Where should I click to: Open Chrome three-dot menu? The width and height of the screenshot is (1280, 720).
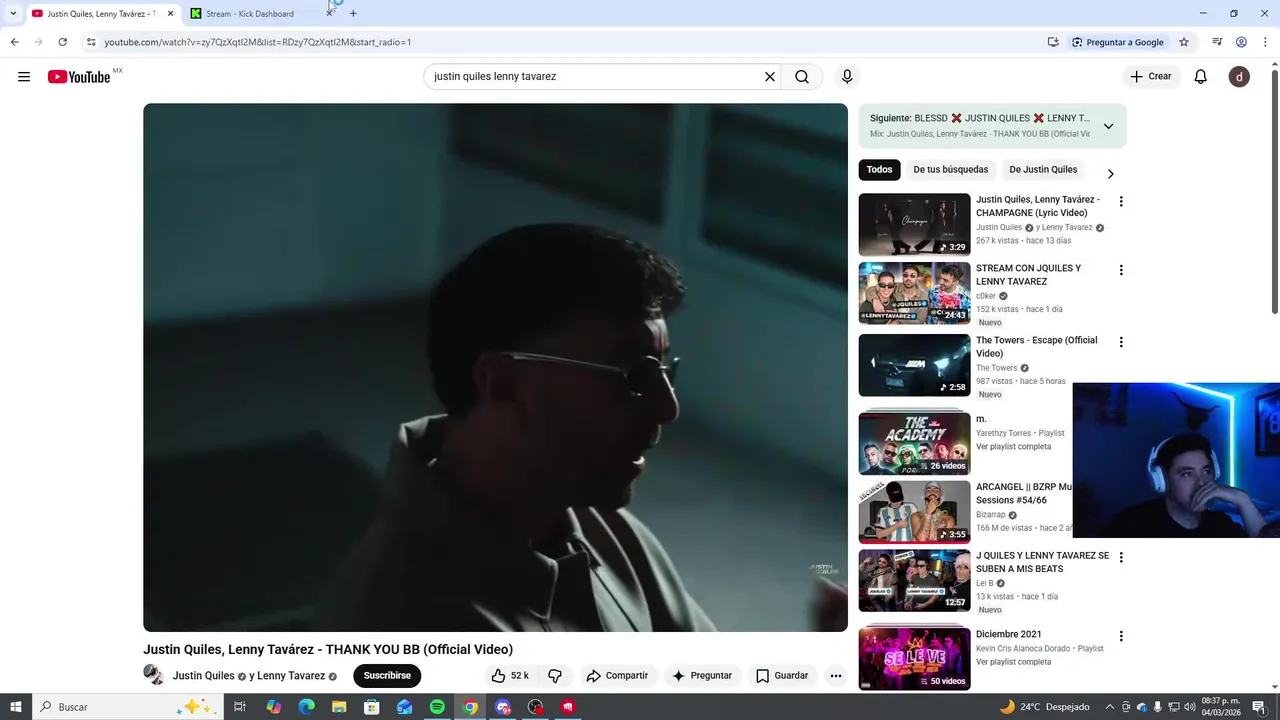[x=1266, y=42]
